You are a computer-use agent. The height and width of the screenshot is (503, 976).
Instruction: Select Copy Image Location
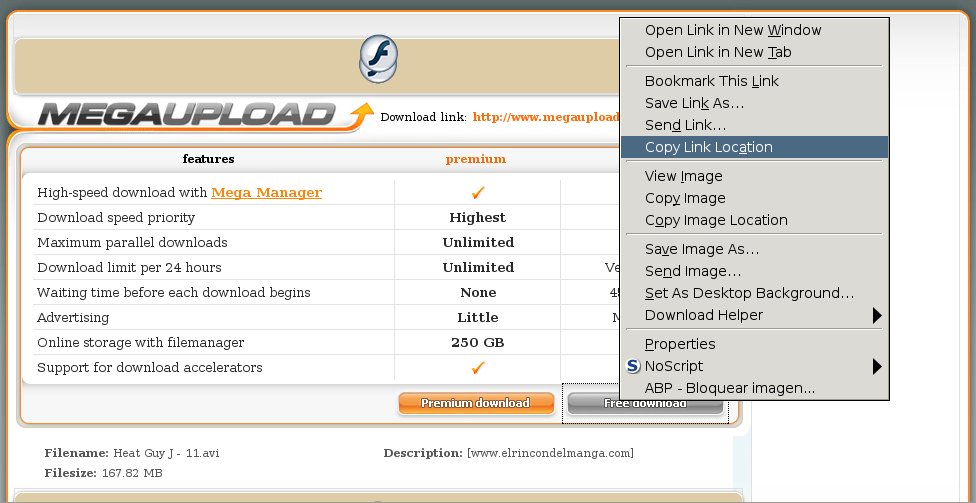(754, 220)
